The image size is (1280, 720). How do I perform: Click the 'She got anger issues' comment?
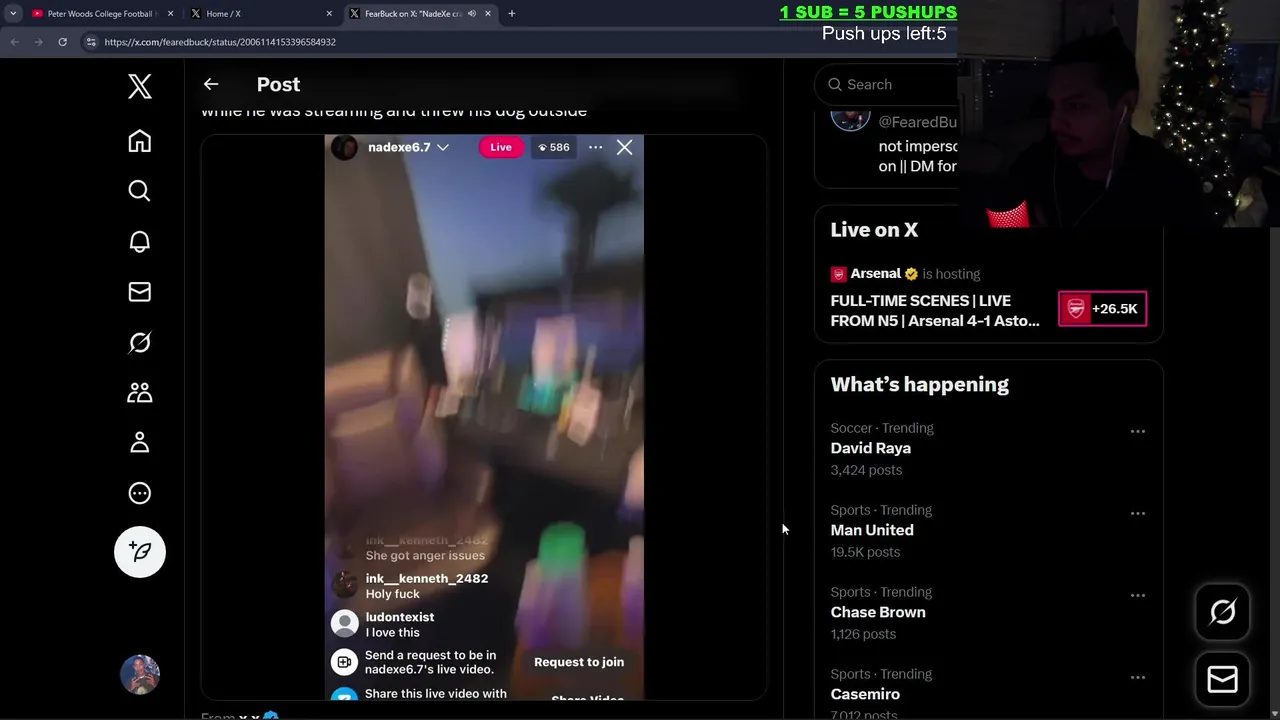coord(425,556)
